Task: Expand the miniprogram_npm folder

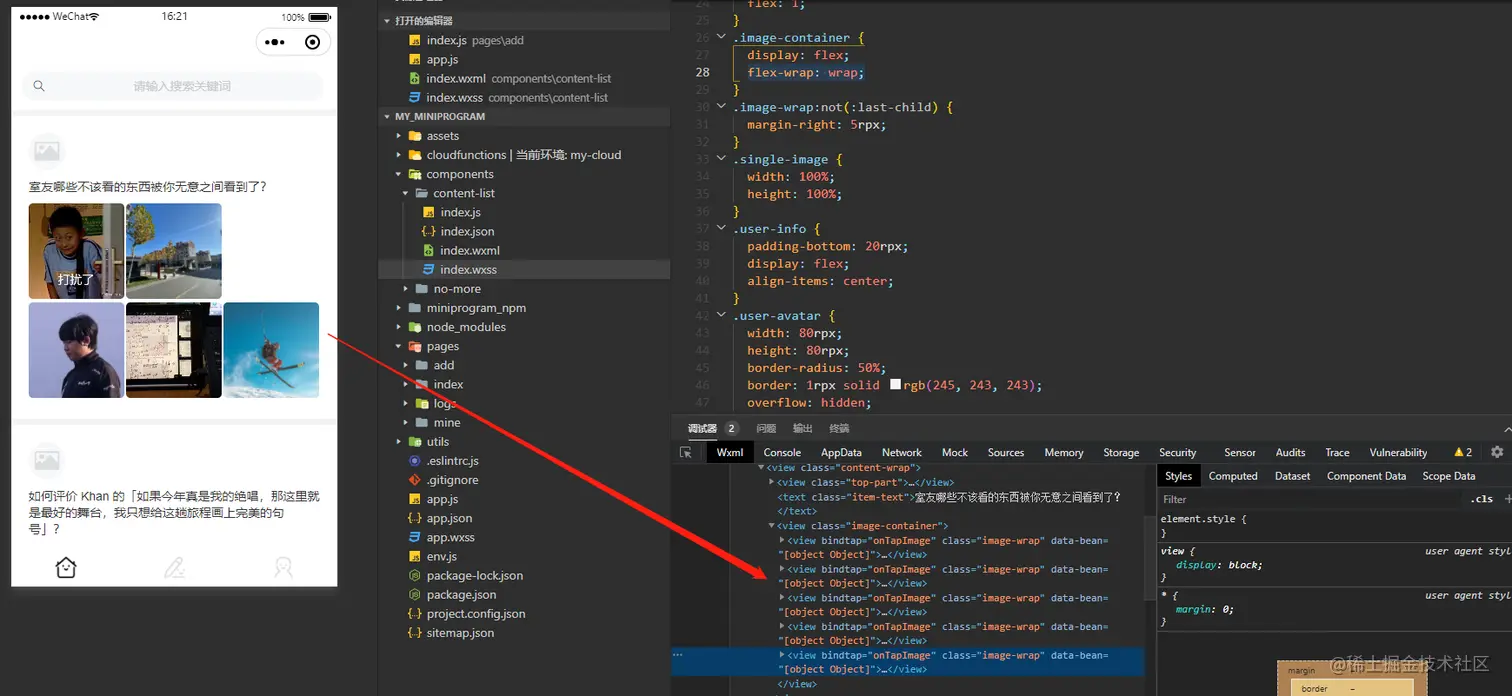Action: tap(399, 308)
